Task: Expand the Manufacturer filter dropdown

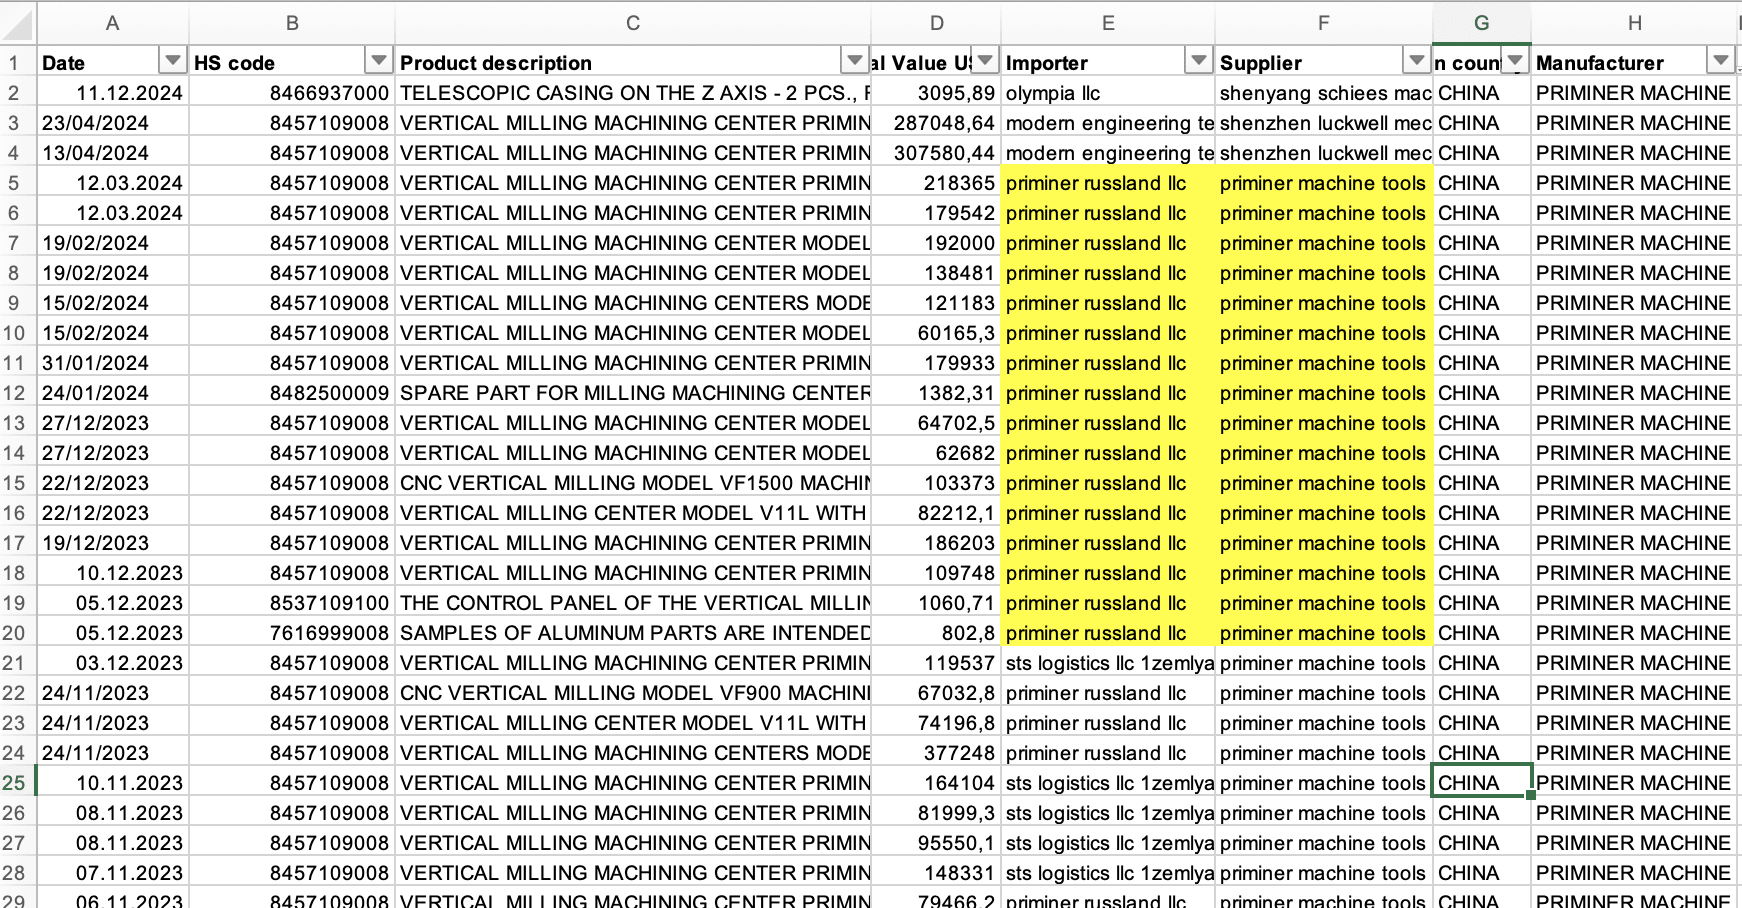Action: click(1720, 61)
